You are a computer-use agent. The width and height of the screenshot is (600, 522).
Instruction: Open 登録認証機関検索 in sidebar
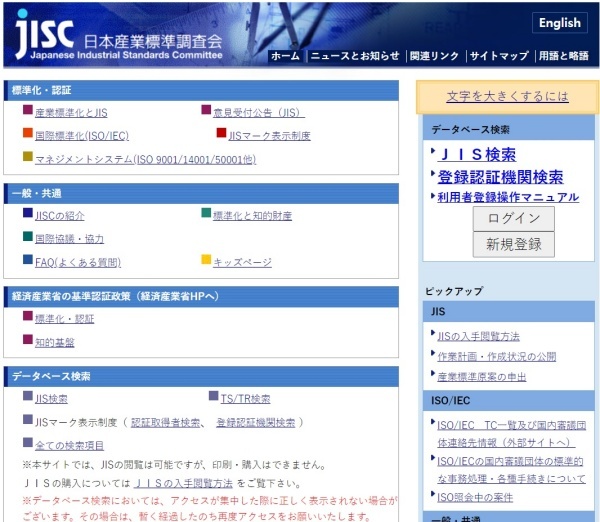pyautogui.click(x=499, y=177)
